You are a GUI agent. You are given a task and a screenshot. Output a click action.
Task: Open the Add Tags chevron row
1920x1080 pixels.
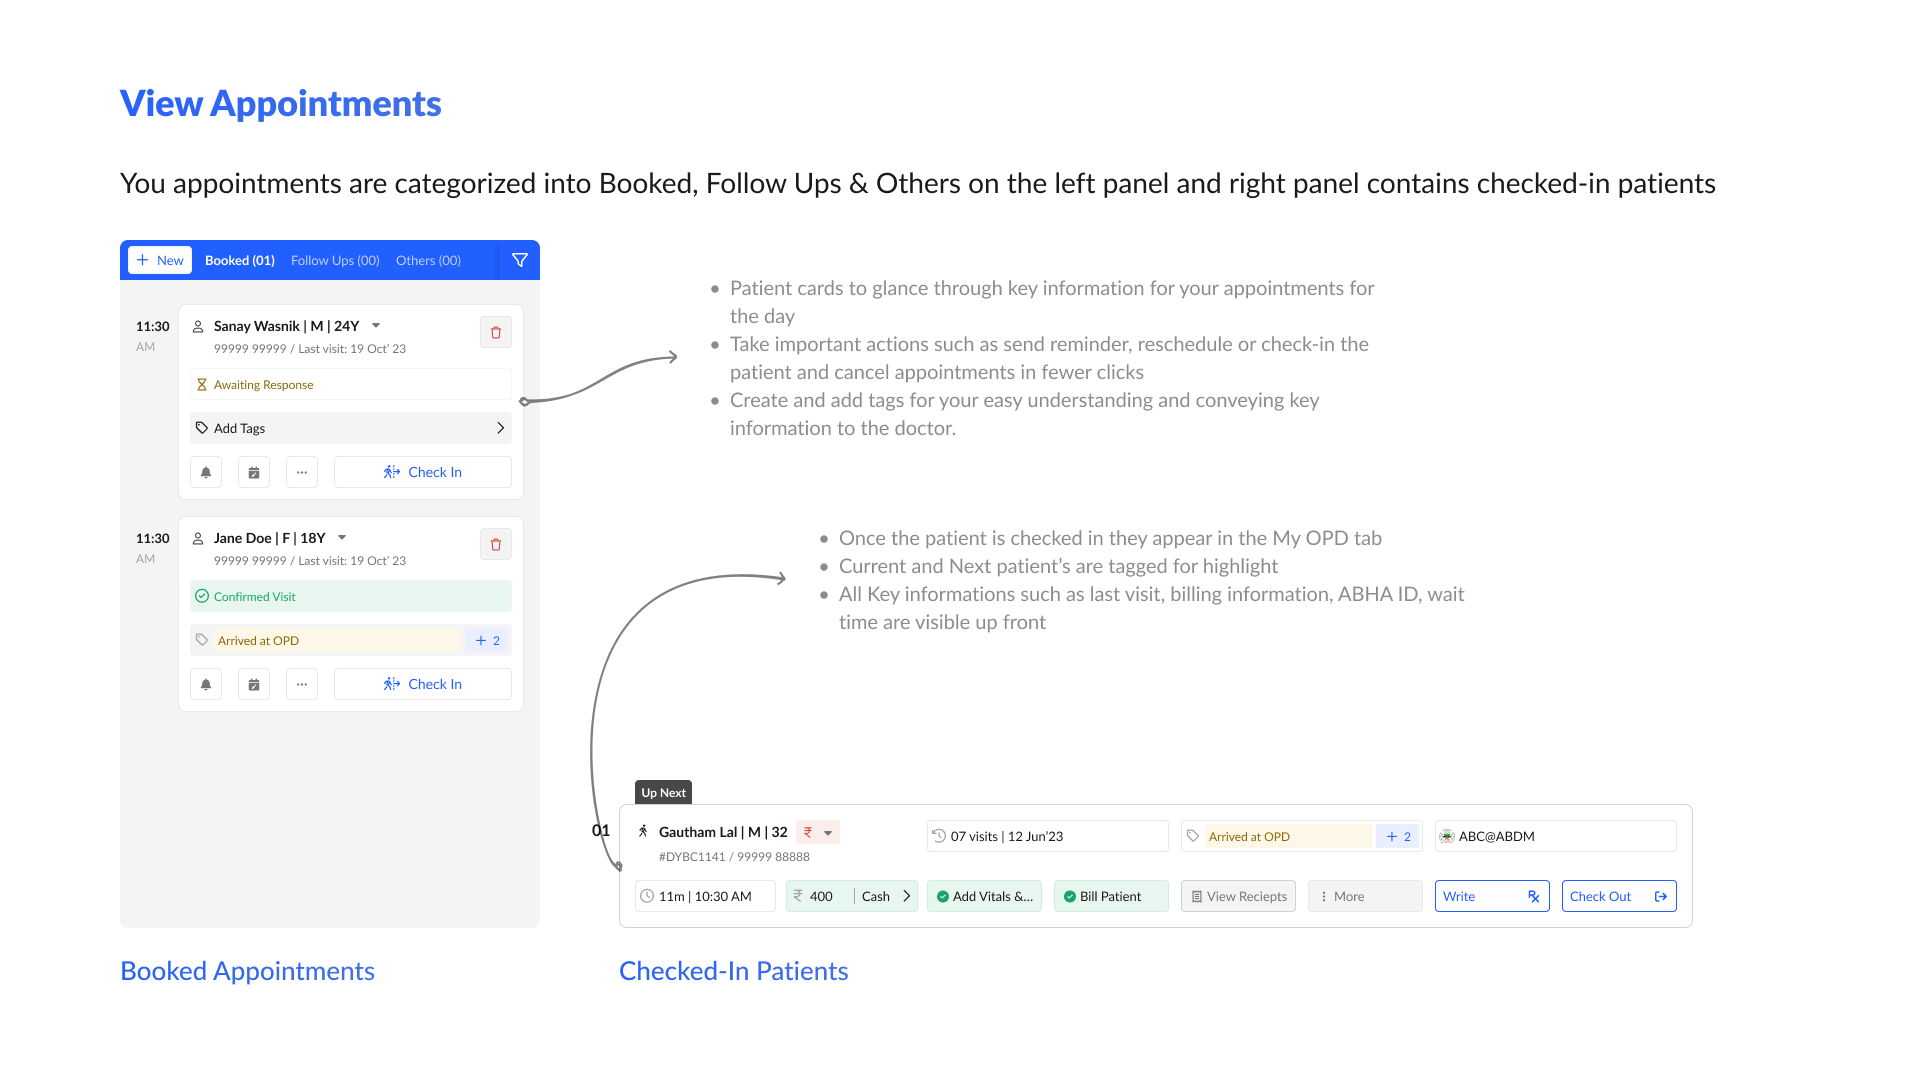coord(351,428)
